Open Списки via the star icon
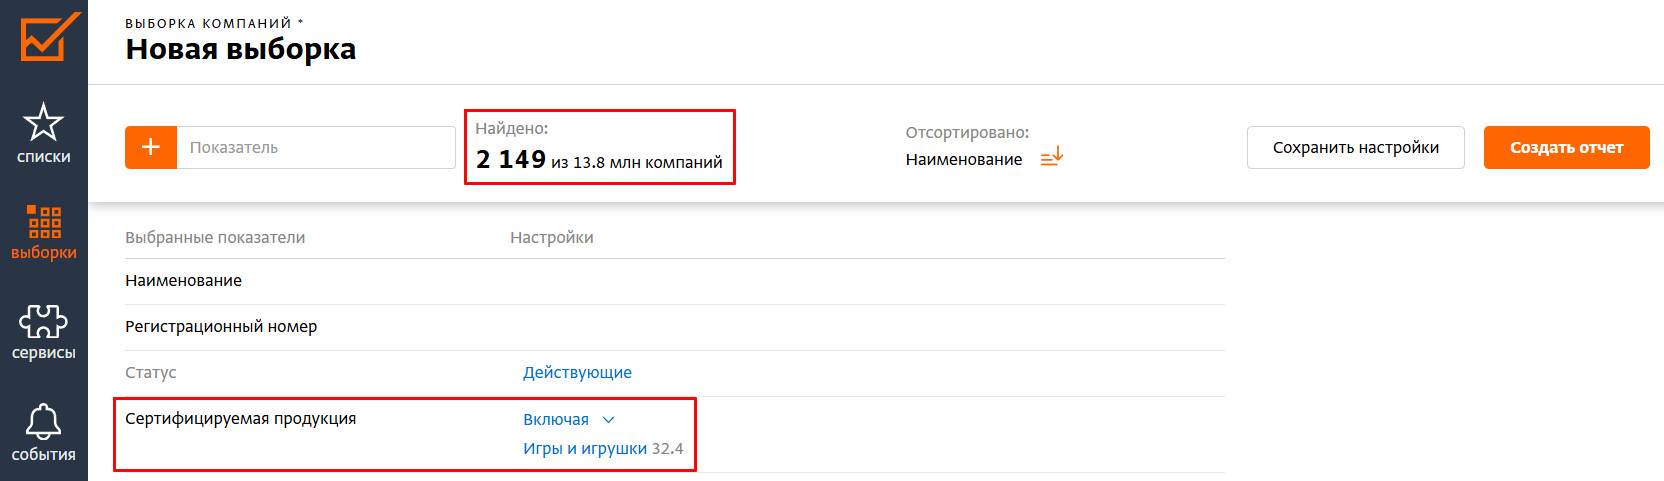Image resolution: width=1664 pixels, height=481 pixels. pos(43,123)
